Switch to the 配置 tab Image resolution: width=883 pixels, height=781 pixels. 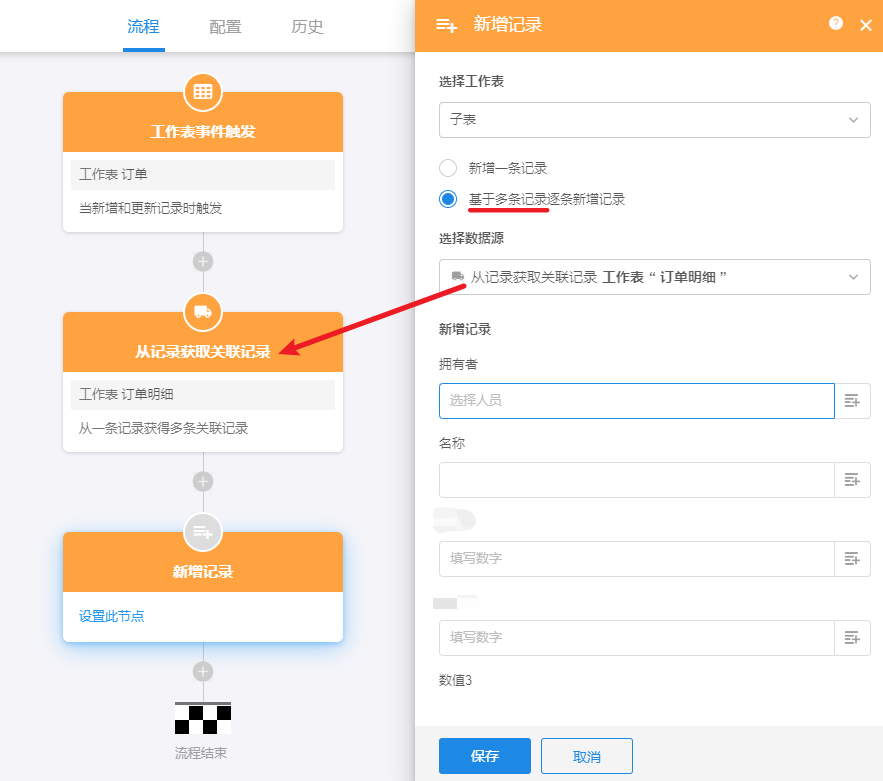tap(225, 27)
